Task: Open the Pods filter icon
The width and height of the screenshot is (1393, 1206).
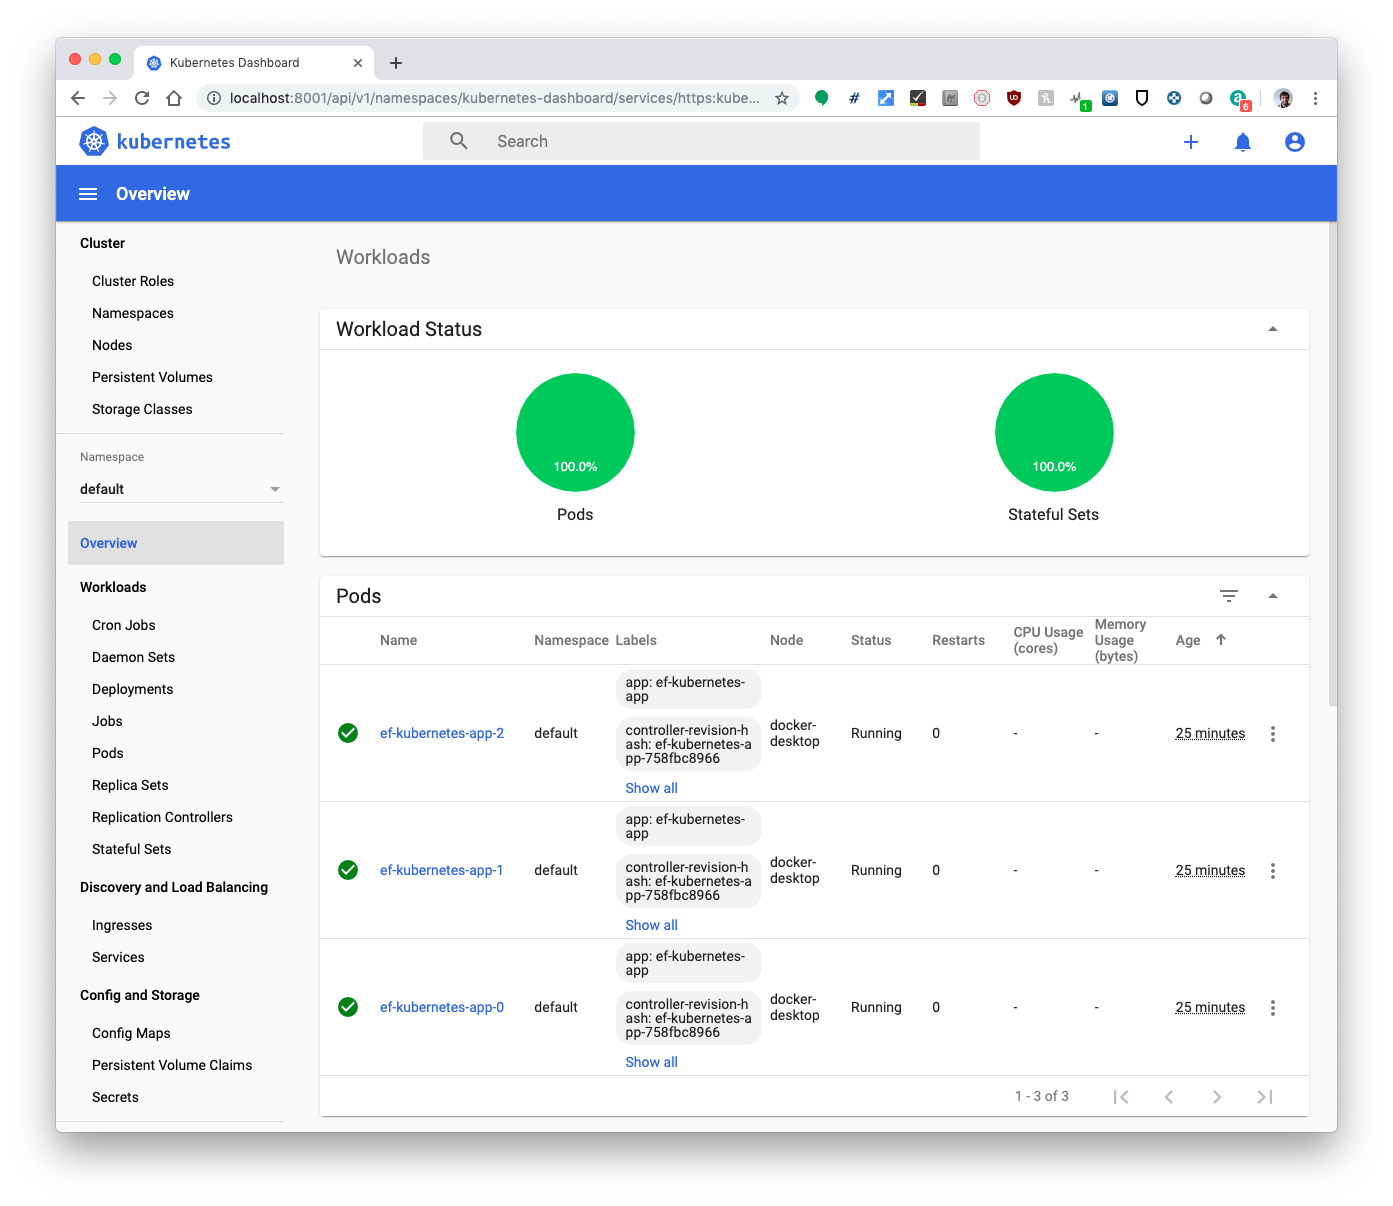Action: pyautogui.click(x=1229, y=596)
